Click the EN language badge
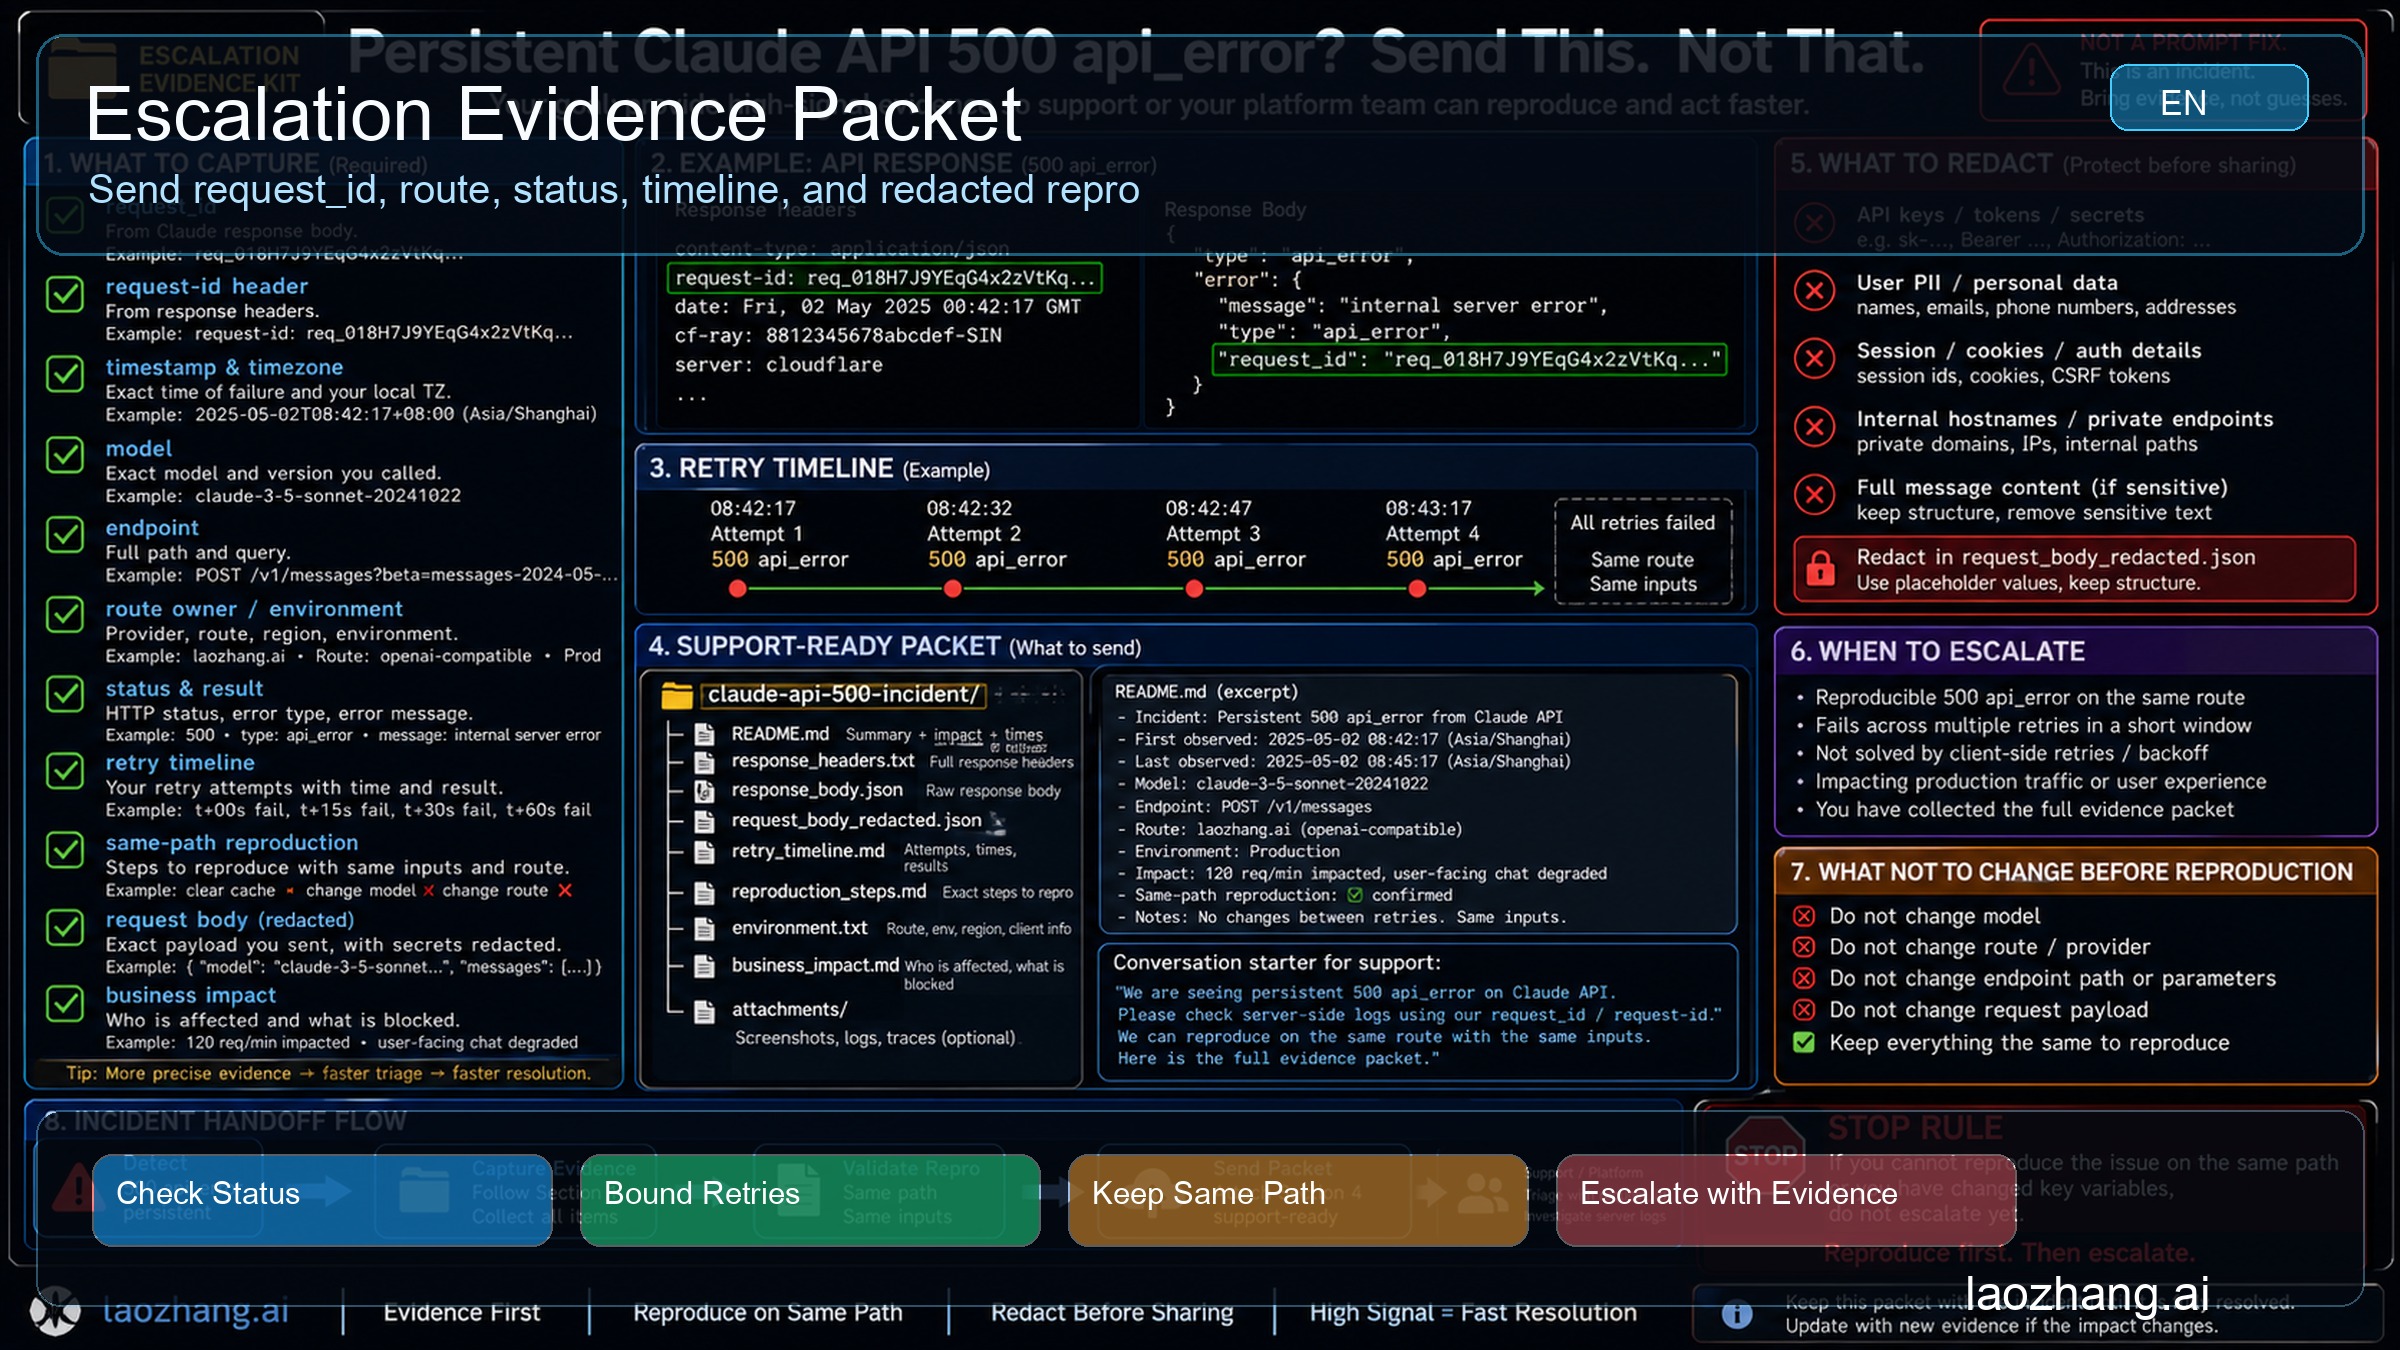2400x1350 pixels. point(2208,98)
